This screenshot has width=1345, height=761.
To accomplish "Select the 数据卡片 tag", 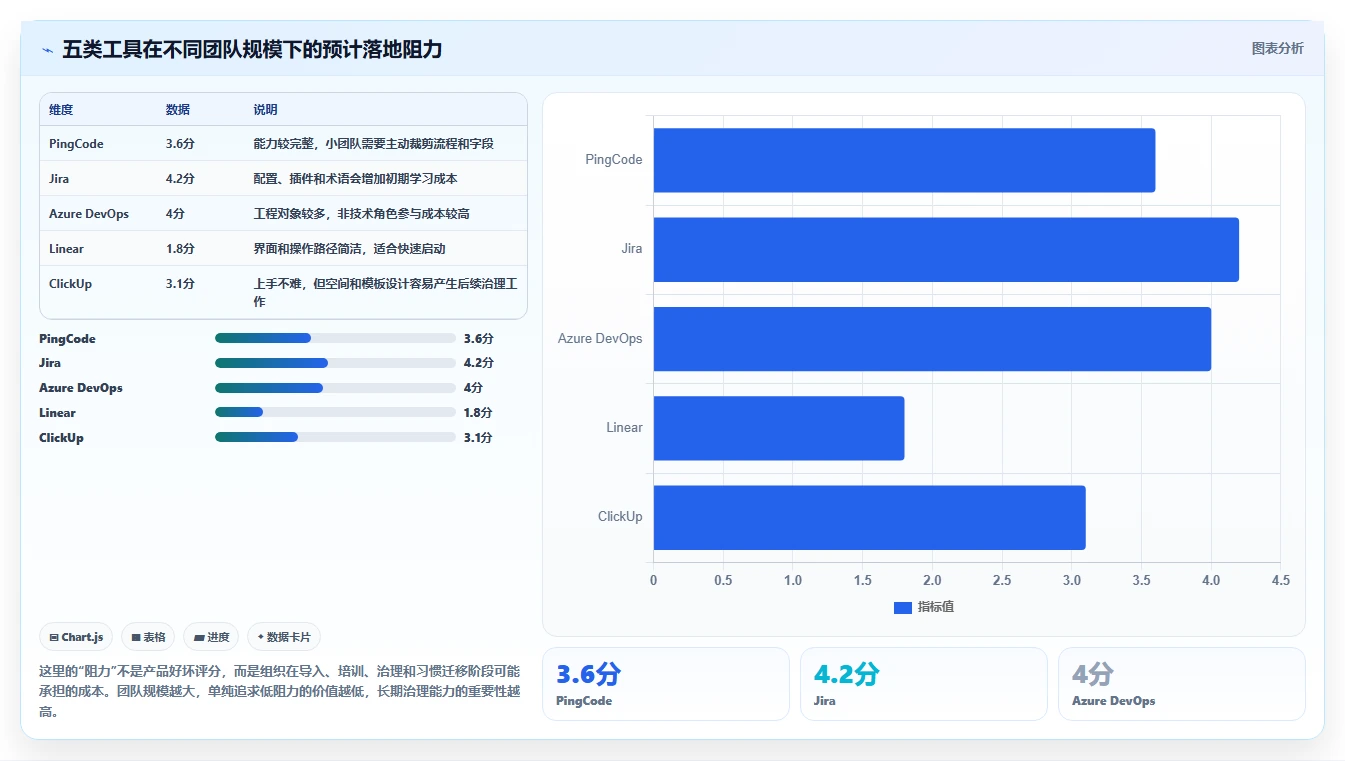I will point(284,637).
